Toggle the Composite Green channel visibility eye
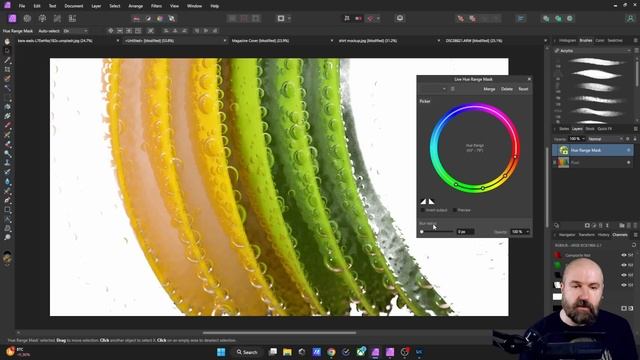 click(x=624, y=265)
